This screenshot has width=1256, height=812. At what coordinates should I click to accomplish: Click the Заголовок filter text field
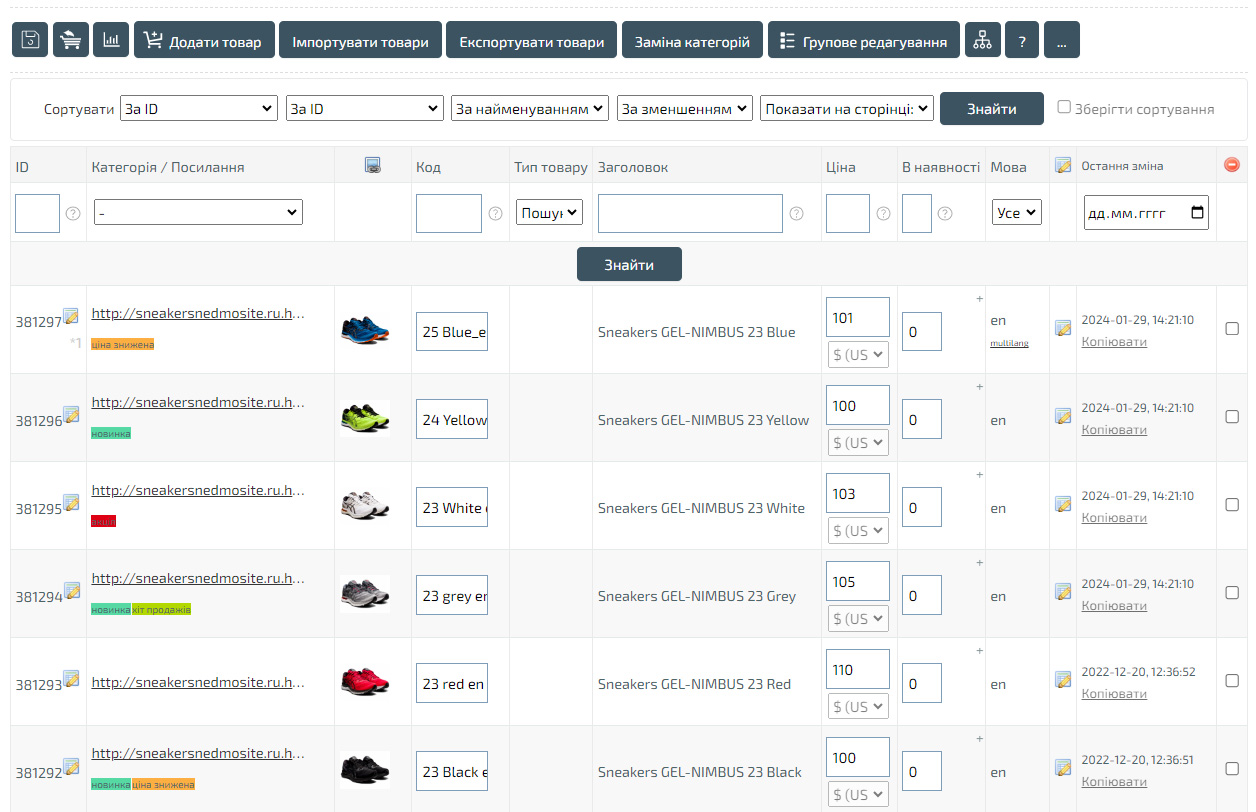[690, 213]
